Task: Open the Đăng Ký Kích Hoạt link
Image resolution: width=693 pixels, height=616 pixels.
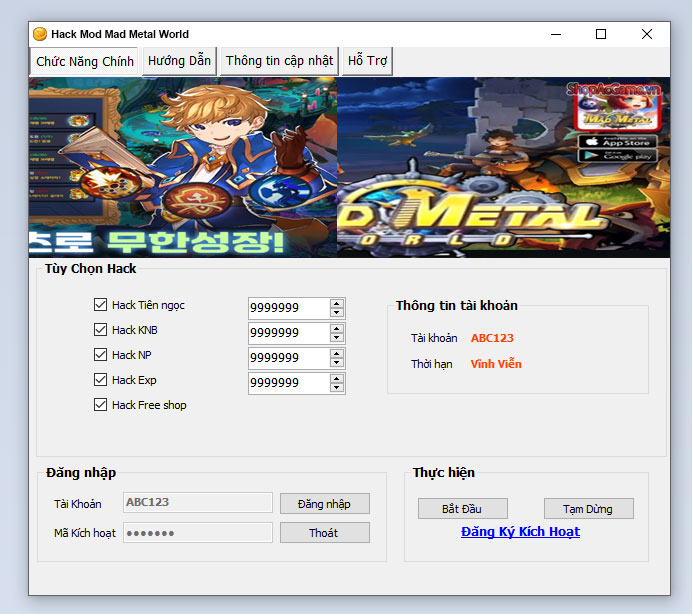Action: (x=520, y=532)
